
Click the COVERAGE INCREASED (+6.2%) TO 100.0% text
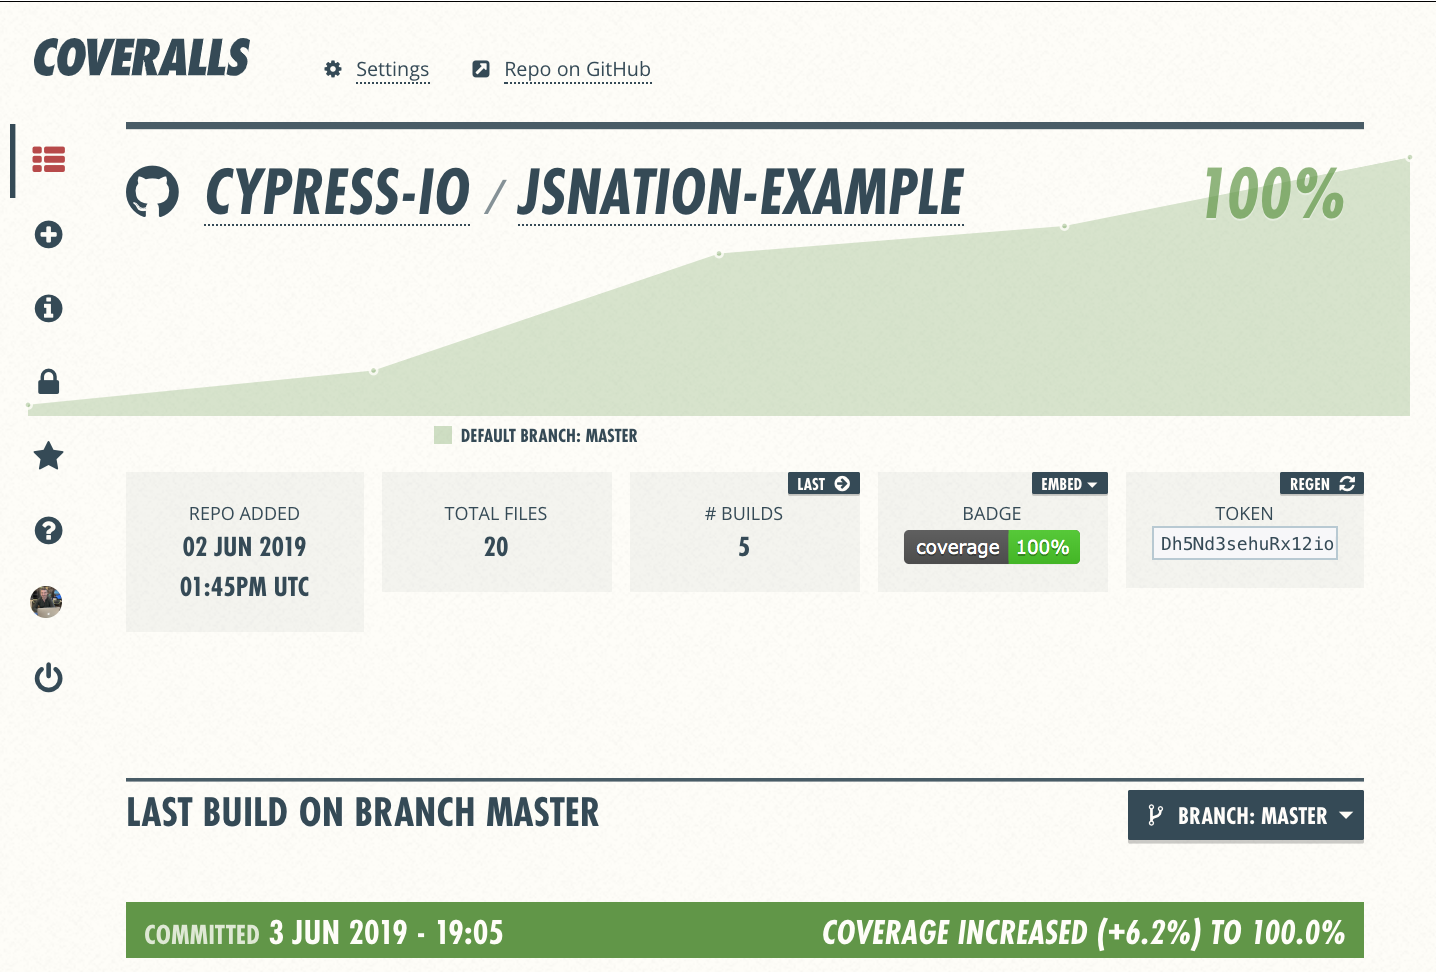tap(1083, 933)
